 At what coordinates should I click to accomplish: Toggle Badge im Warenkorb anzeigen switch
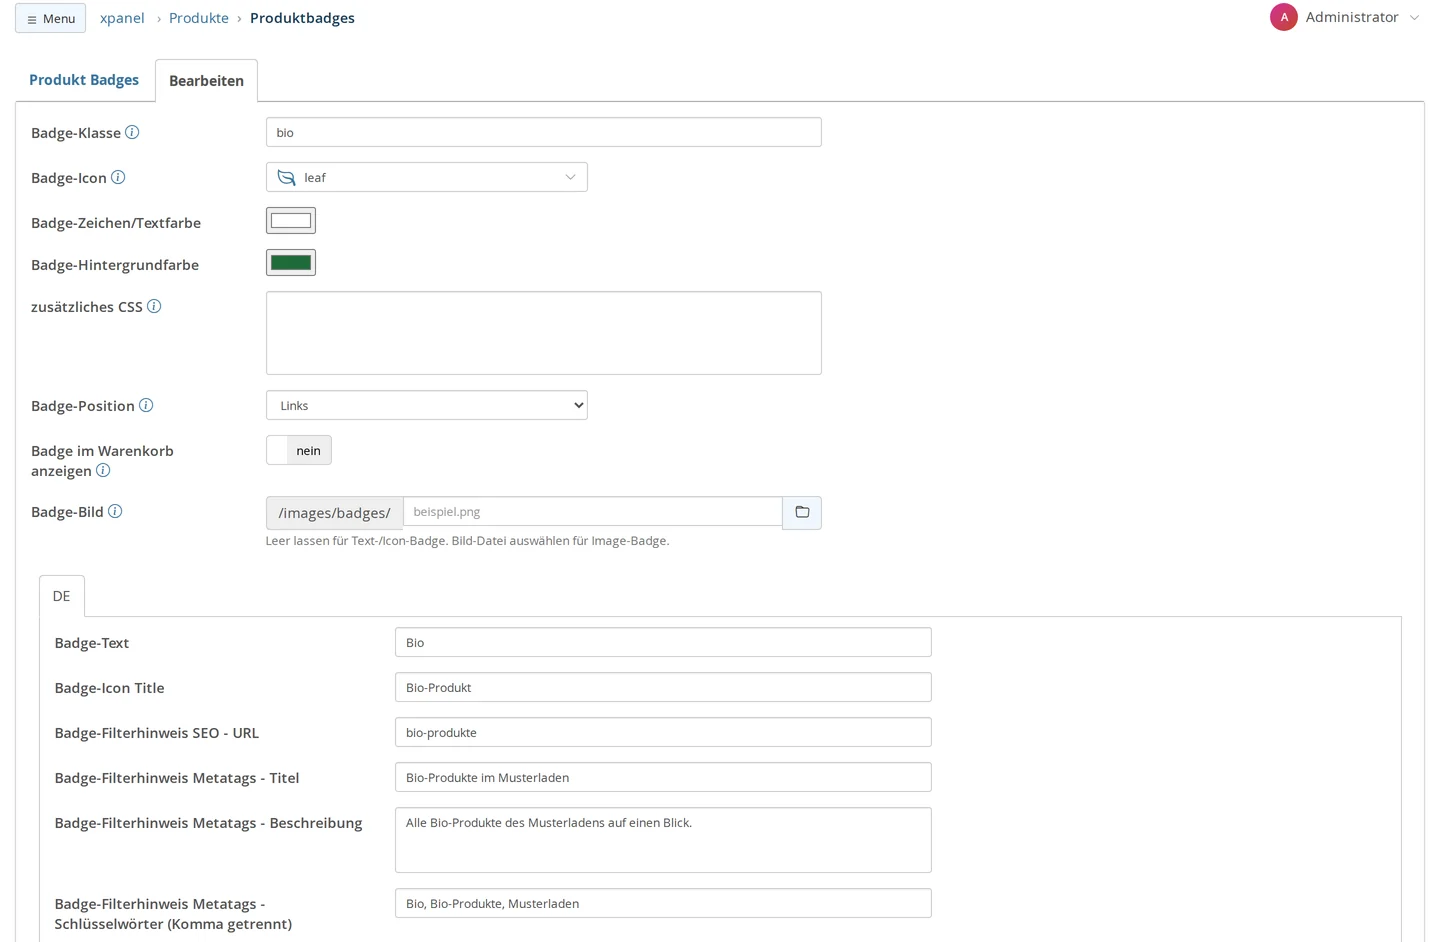299,450
